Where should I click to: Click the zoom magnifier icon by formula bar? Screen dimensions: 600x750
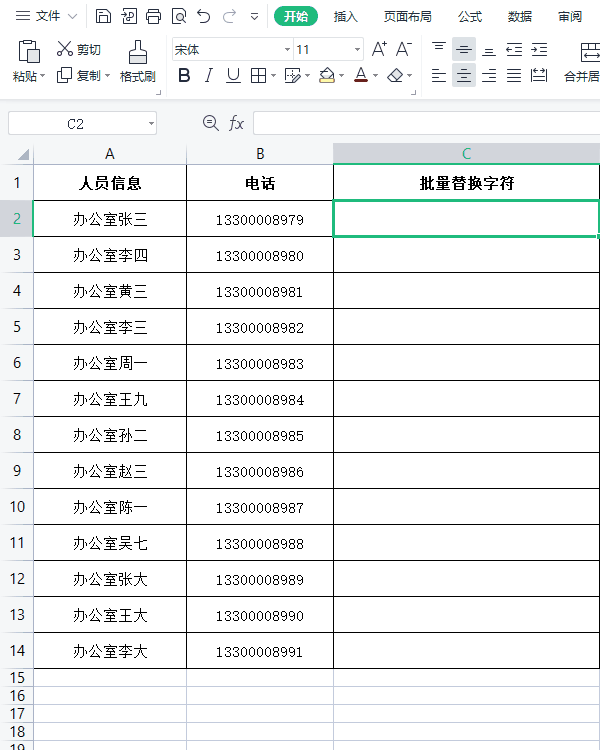211,123
